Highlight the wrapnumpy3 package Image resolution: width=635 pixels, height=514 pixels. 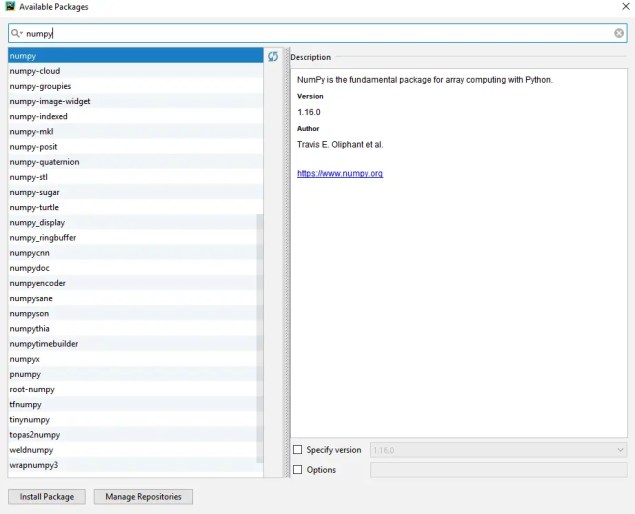coord(34,465)
